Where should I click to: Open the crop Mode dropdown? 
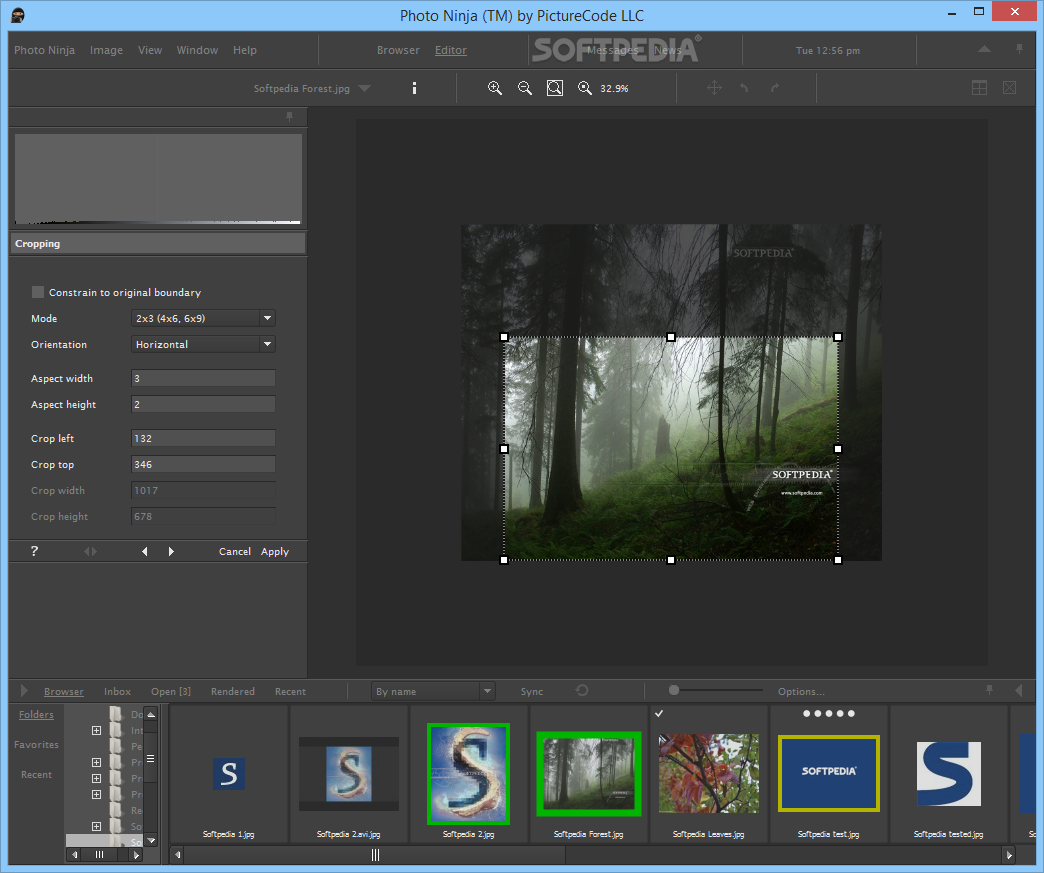pyautogui.click(x=203, y=318)
